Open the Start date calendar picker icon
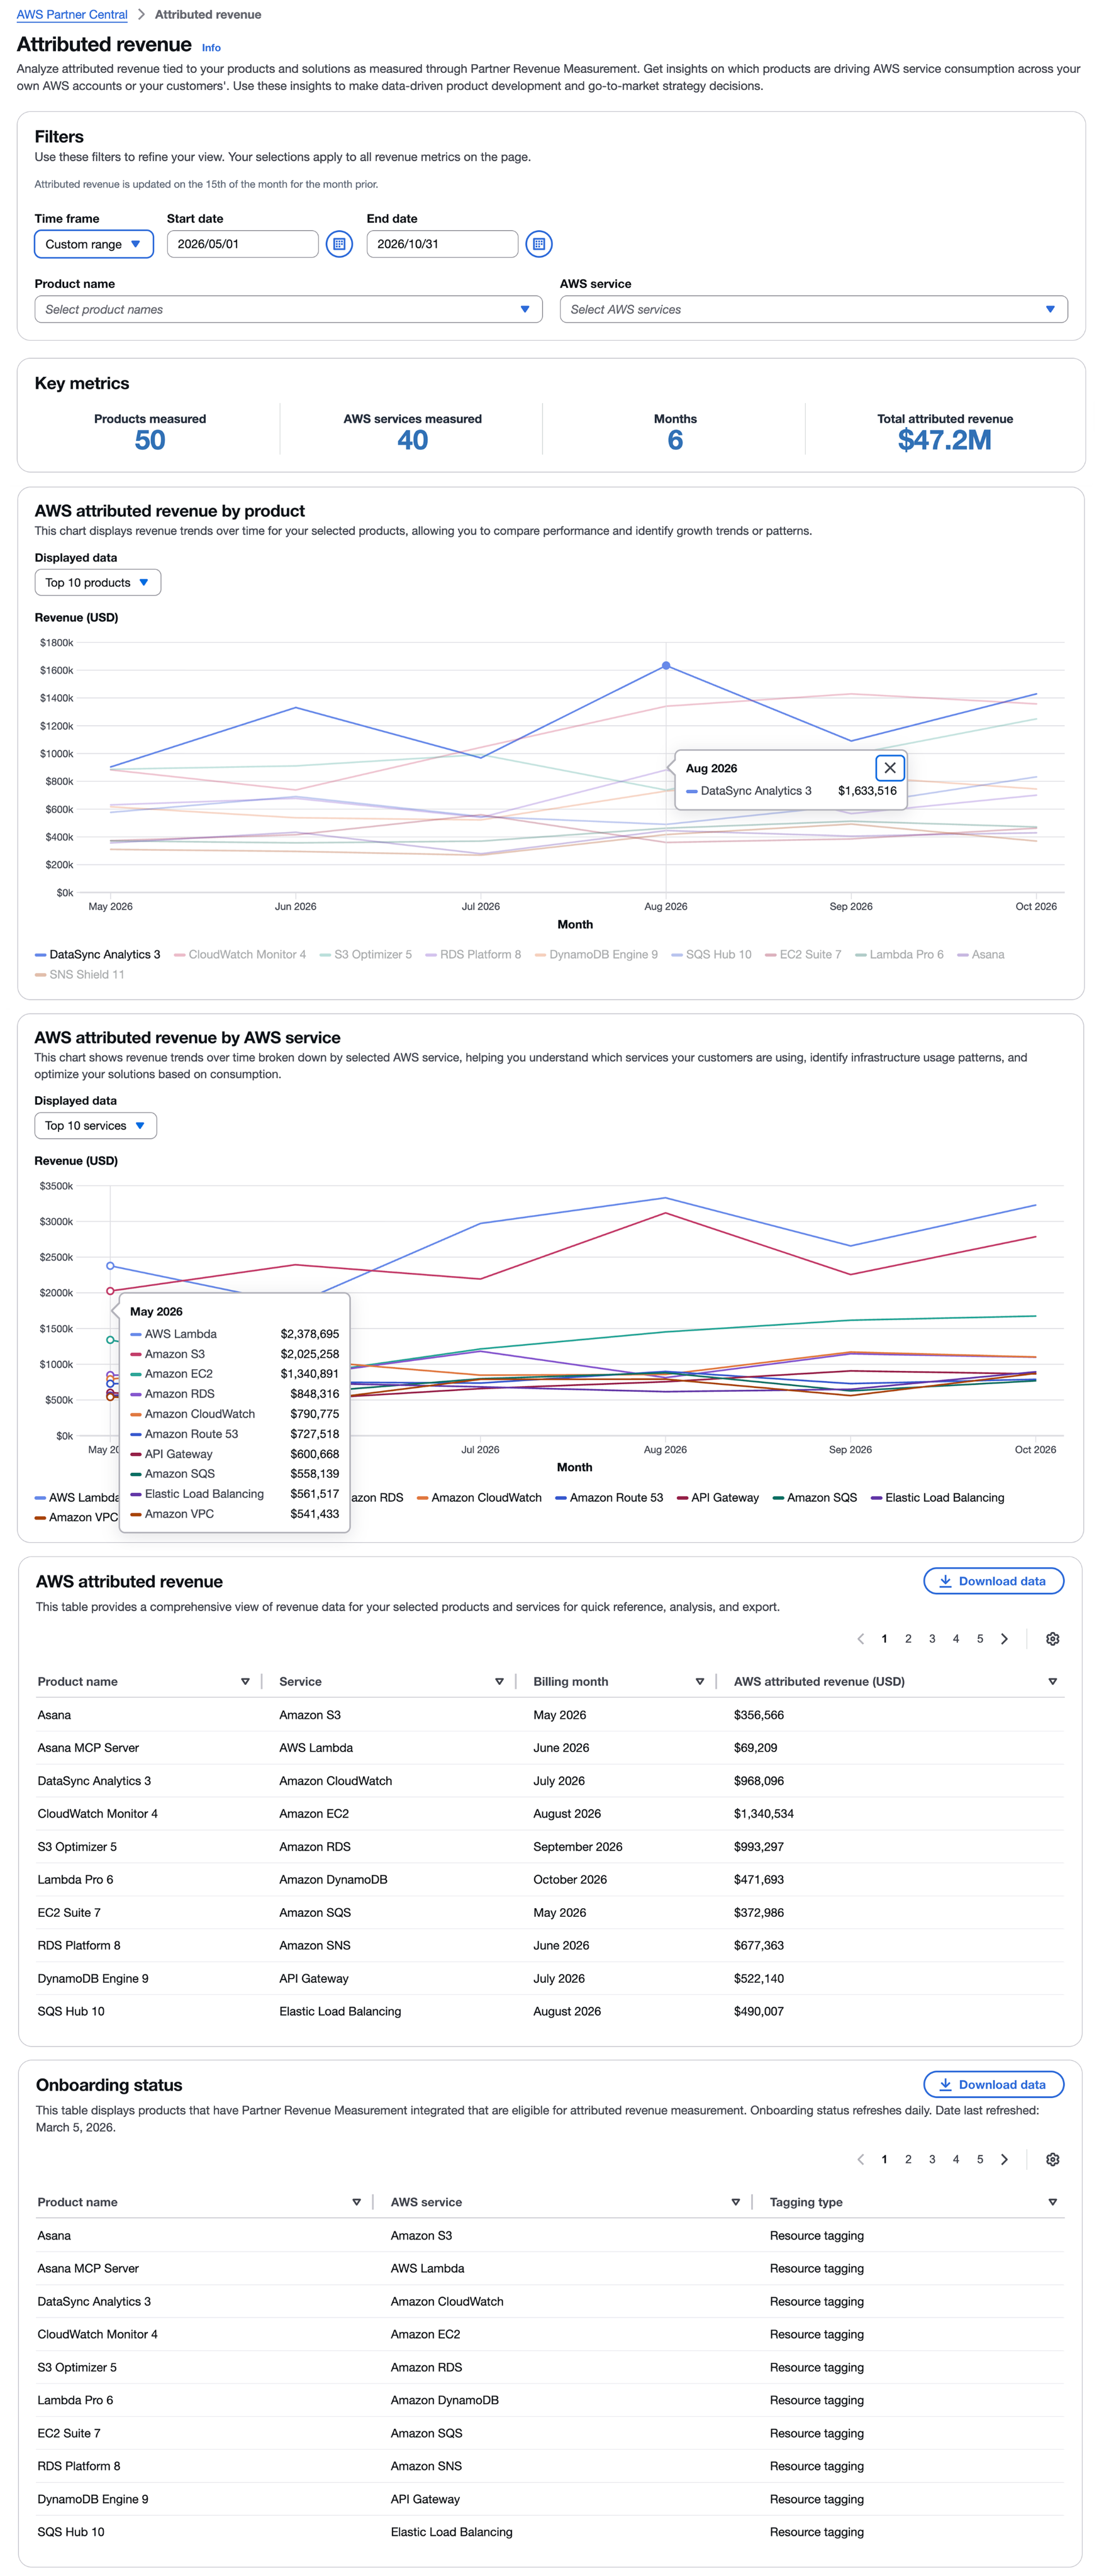 [x=339, y=244]
